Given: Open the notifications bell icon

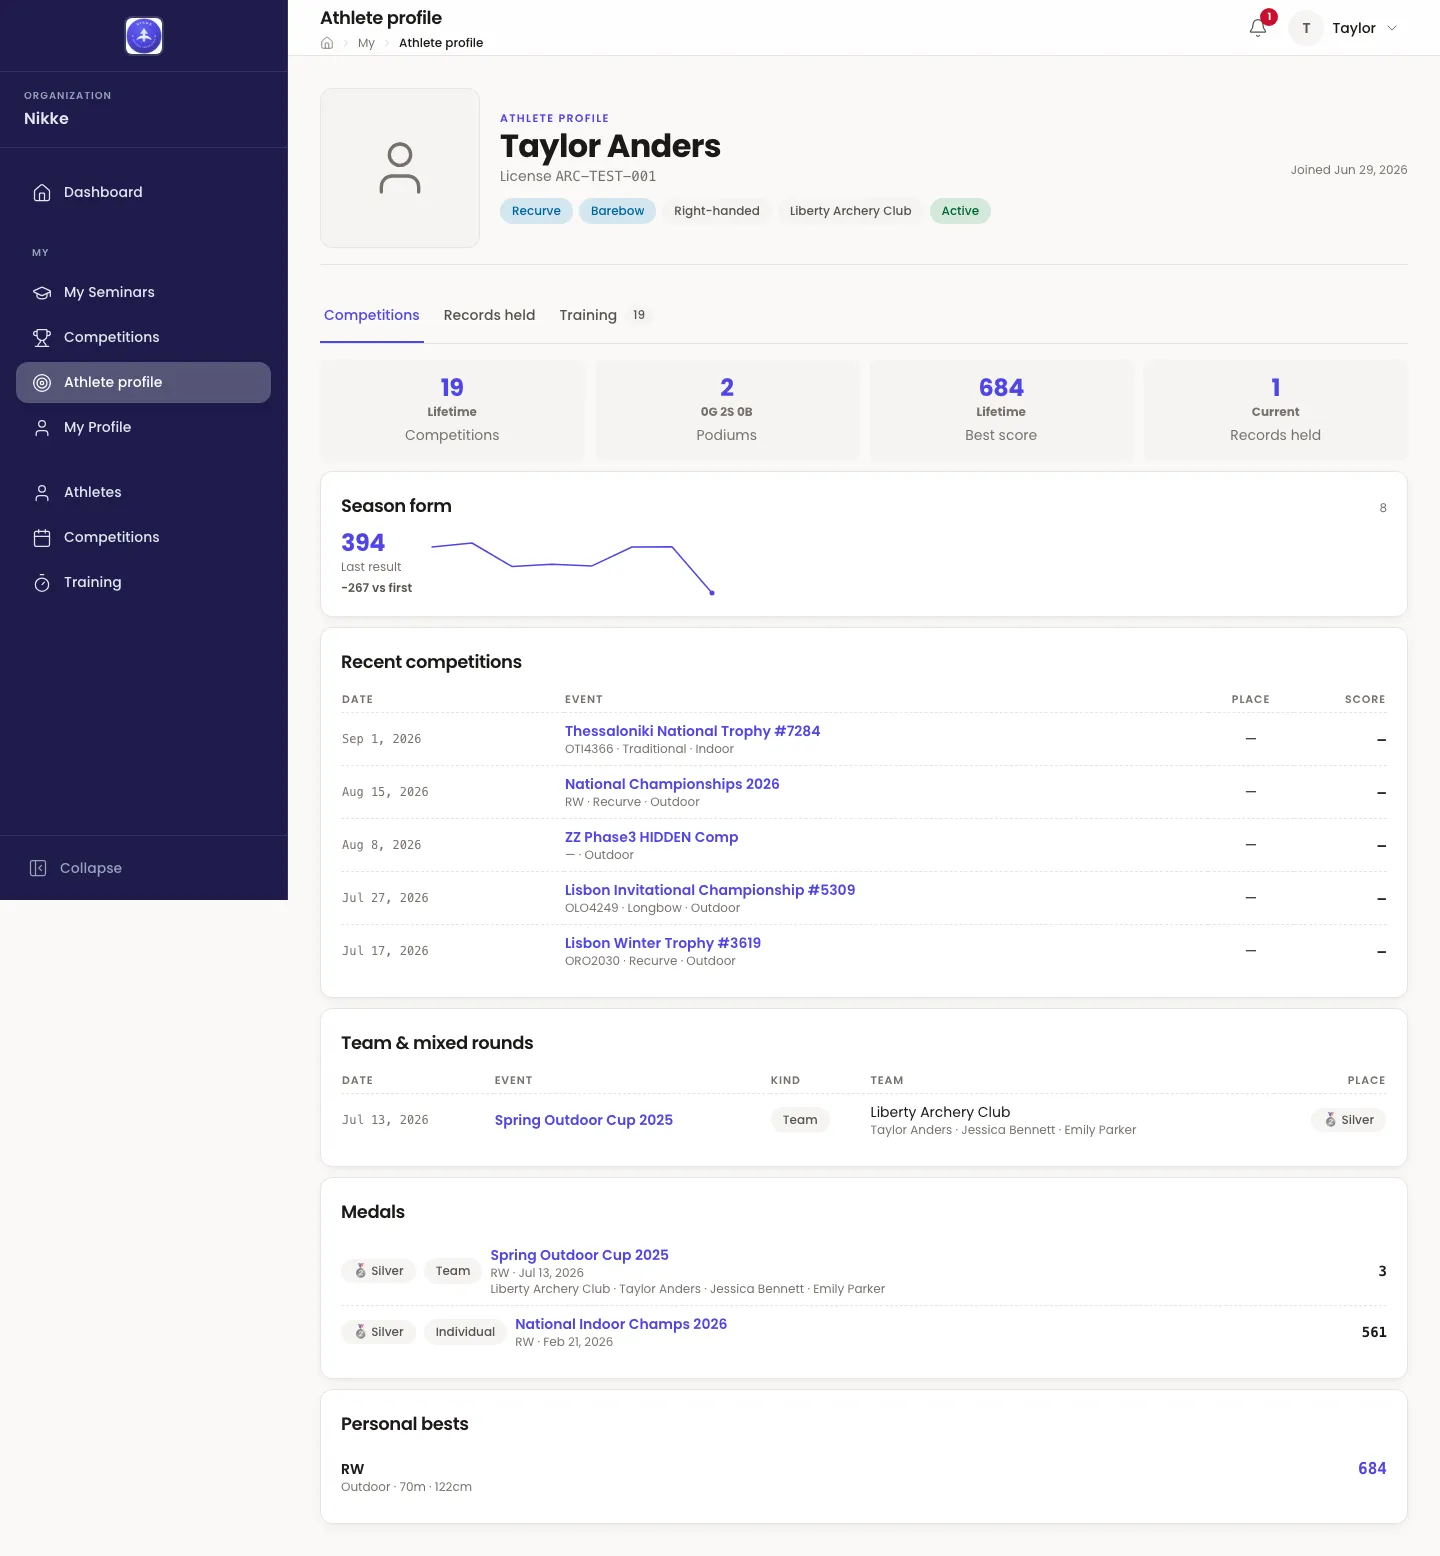Looking at the screenshot, I should 1258,28.
